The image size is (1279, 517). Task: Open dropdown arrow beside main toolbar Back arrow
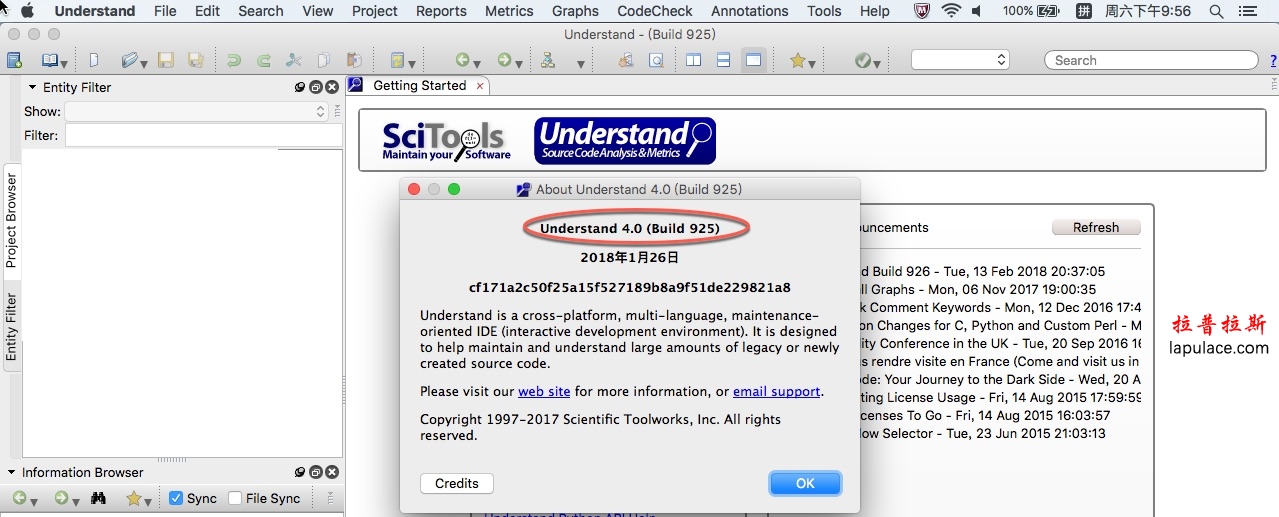pos(478,64)
